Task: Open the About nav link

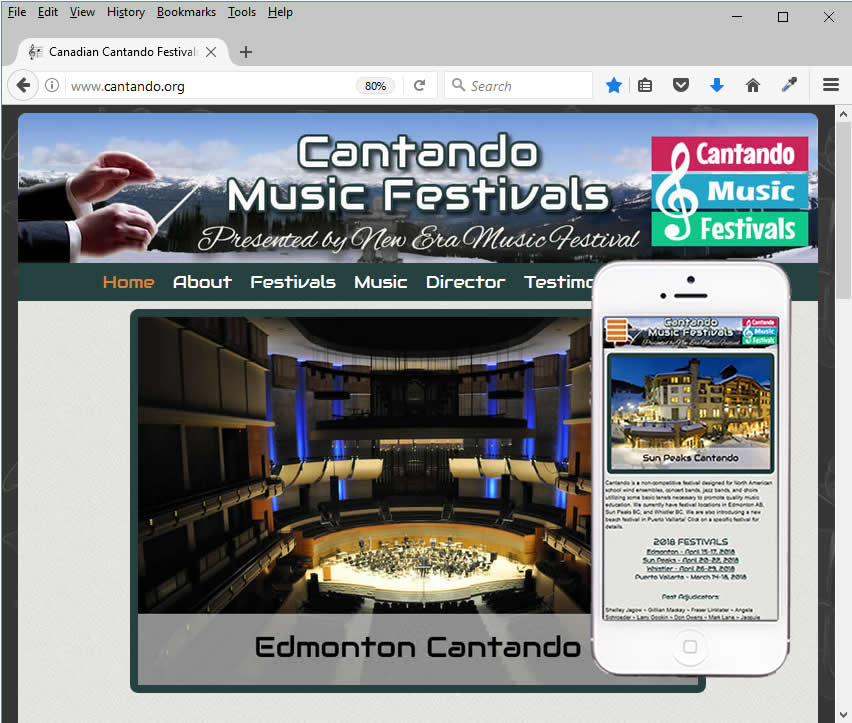Action: coord(202,282)
